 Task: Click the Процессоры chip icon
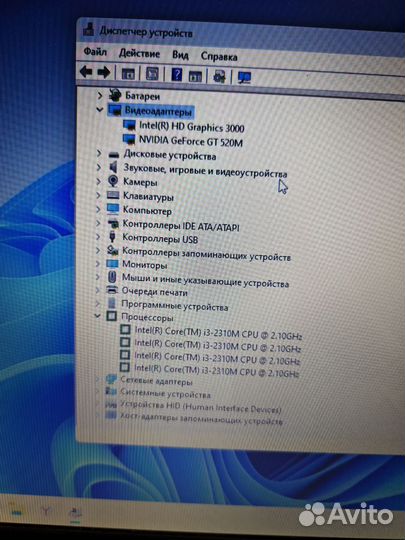[111, 316]
